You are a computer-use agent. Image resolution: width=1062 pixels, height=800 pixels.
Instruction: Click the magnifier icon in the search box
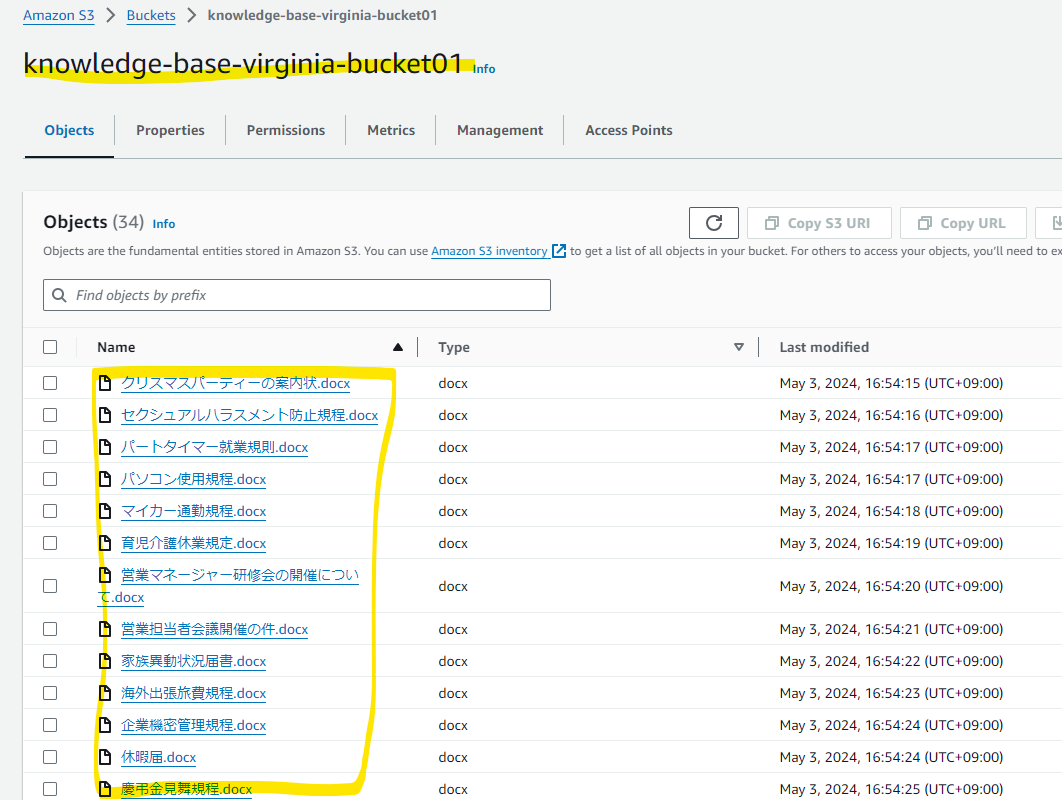coord(61,294)
